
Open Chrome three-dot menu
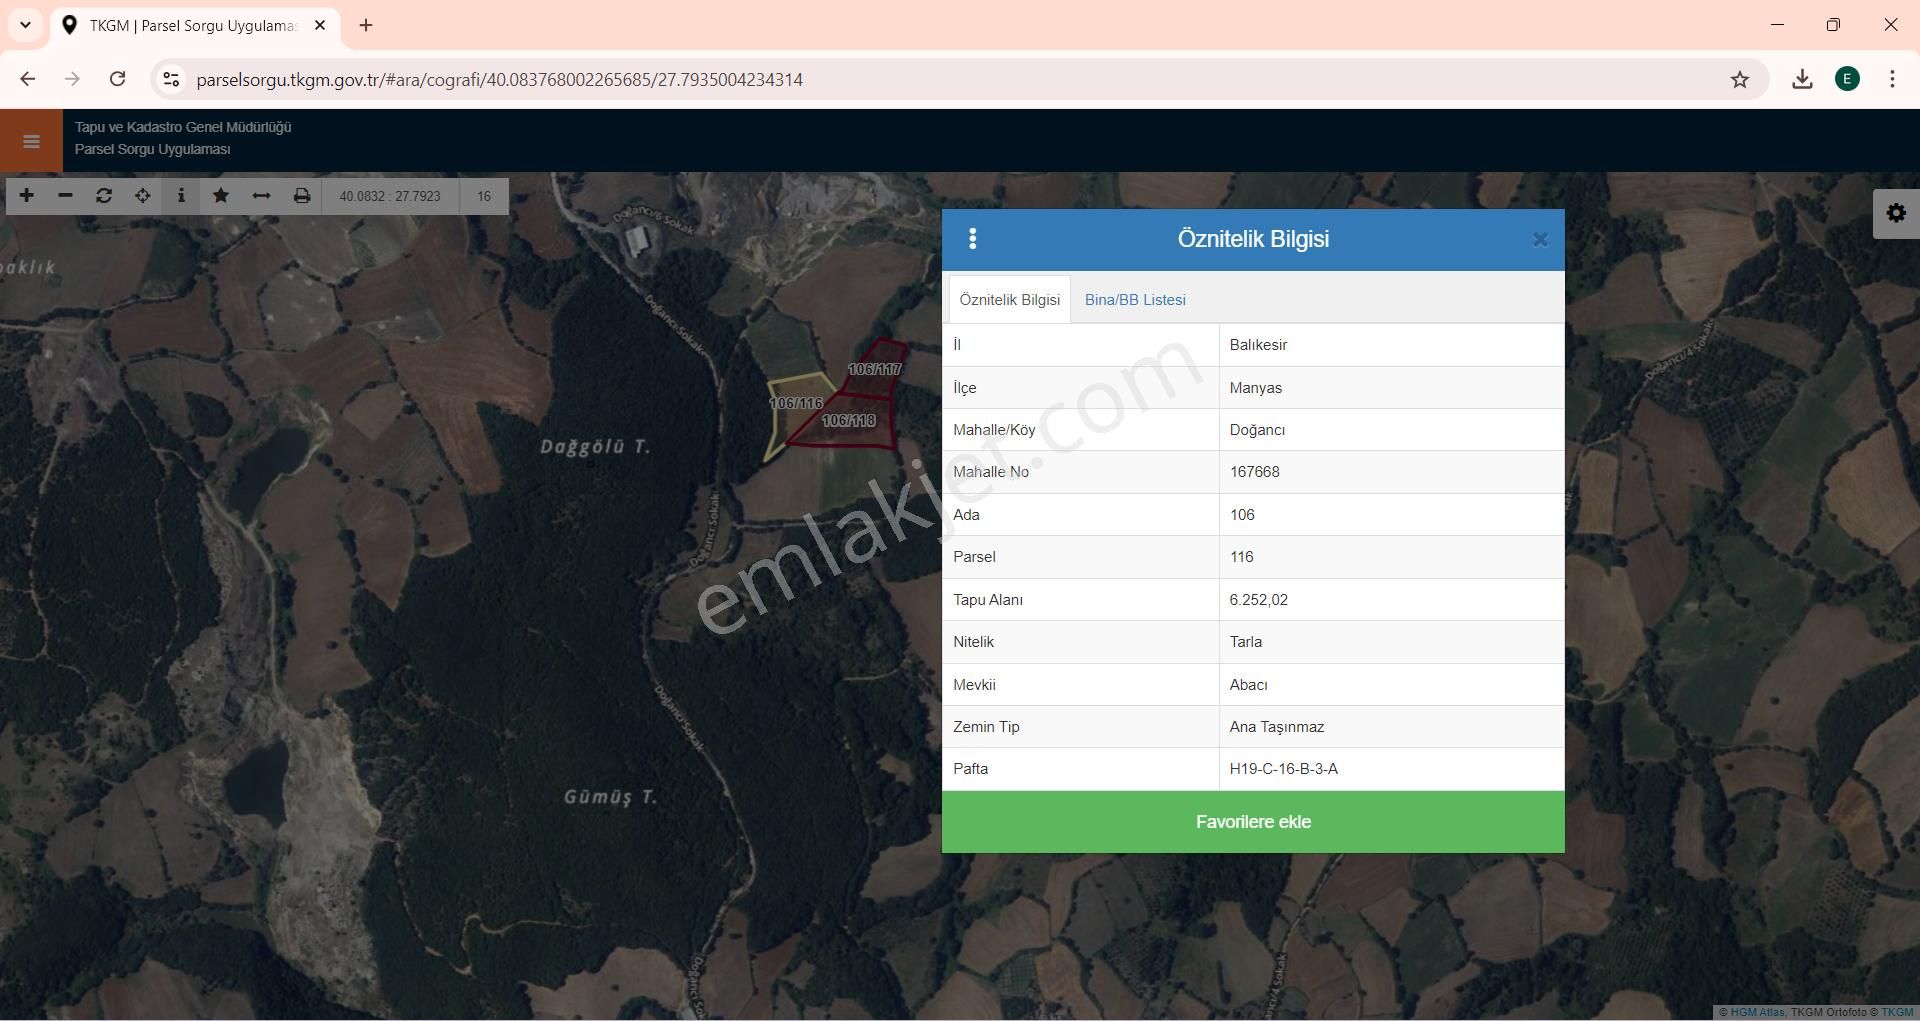(x=1892, y=79)
